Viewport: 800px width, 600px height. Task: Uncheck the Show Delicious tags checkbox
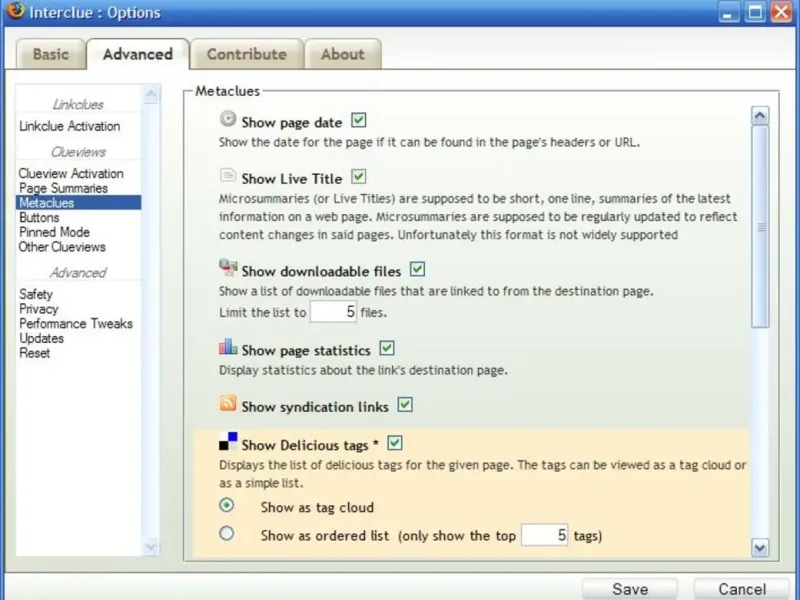pos(395,443)
